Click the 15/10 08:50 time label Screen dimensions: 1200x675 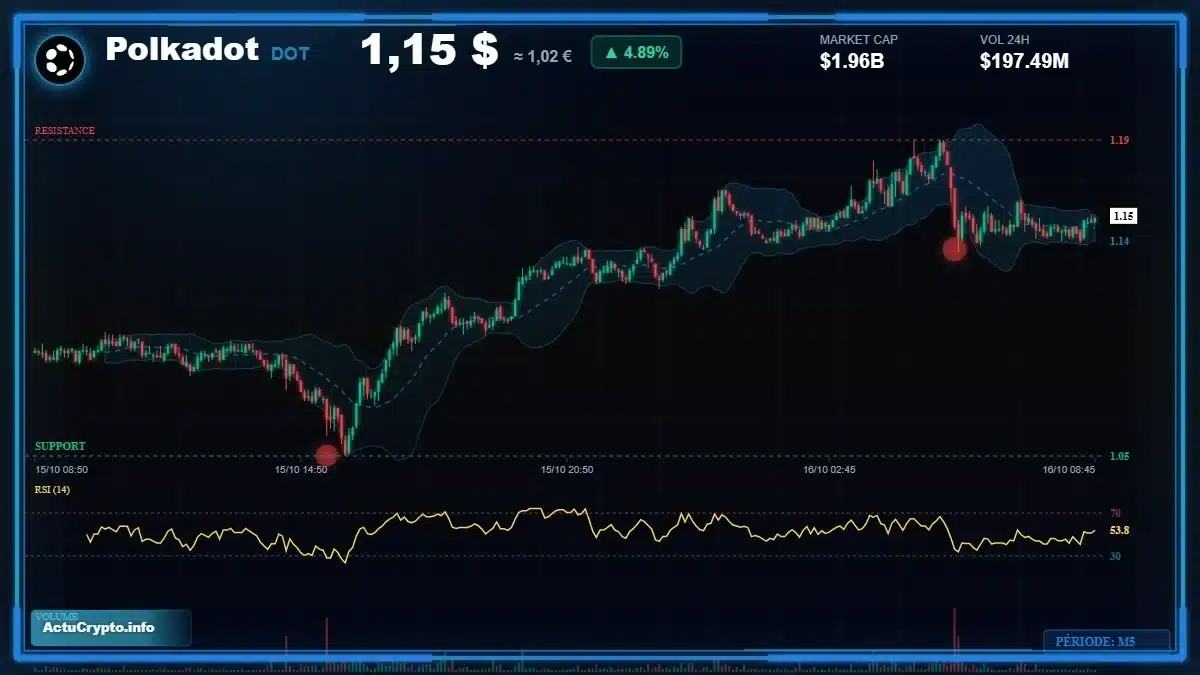pyautogui.click(x=61, y=469)
